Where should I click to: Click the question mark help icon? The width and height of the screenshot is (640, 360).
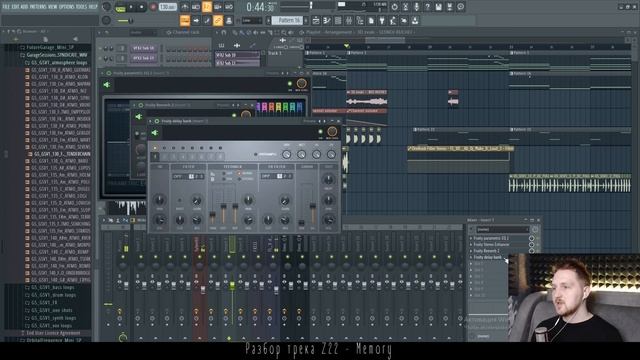[x=427, y=7]
